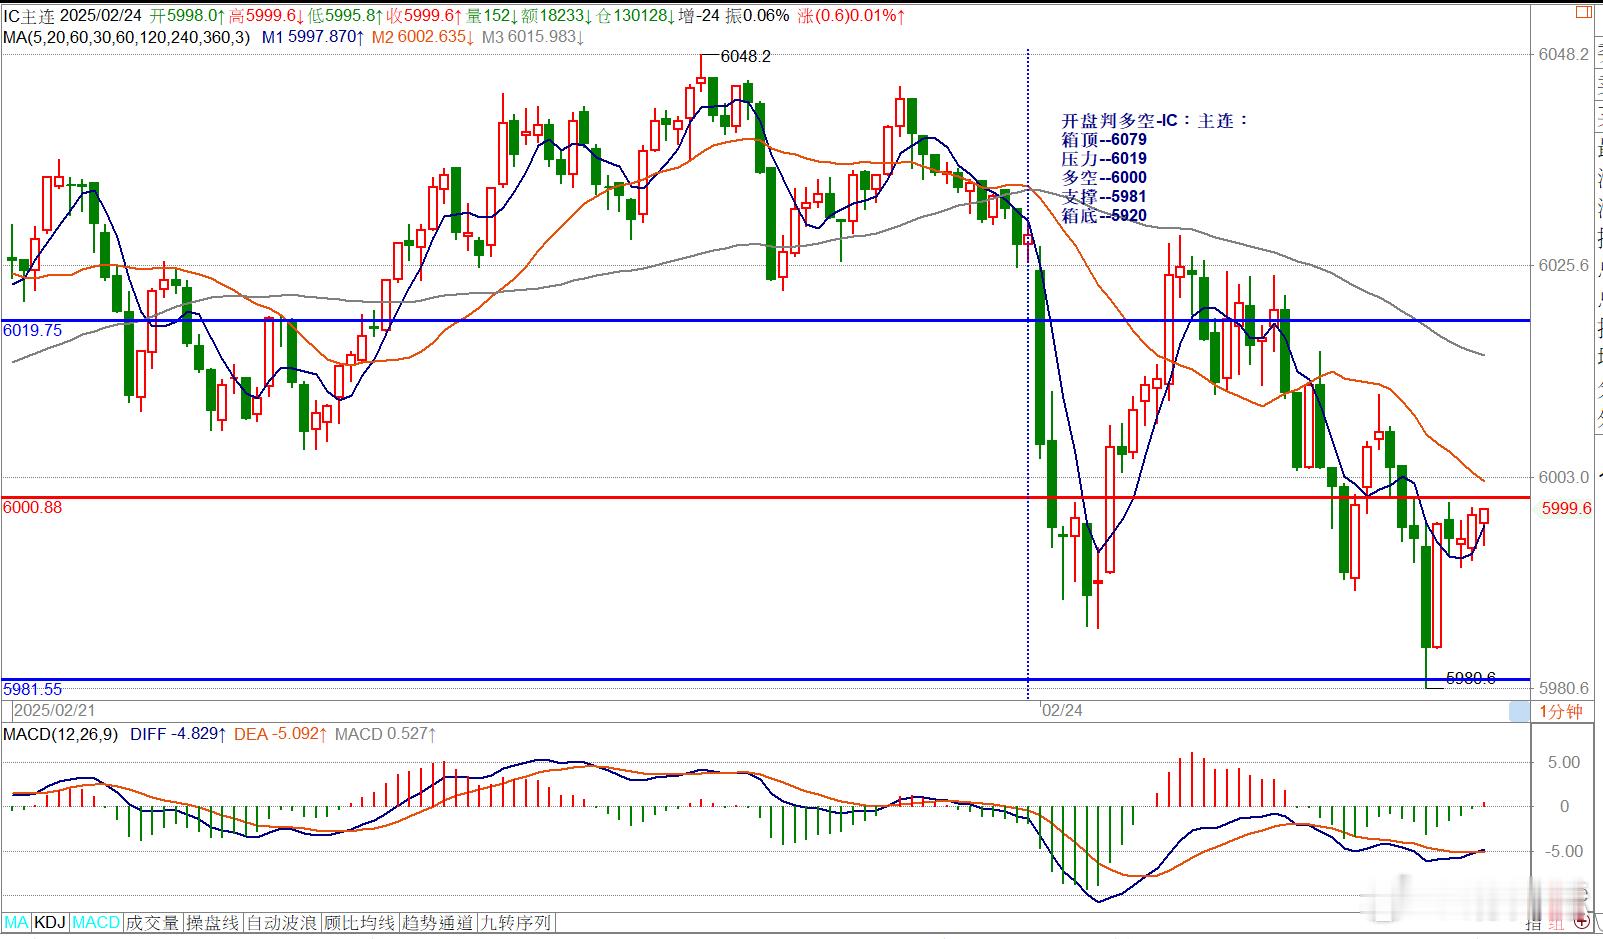Select the 操盘线 indicator tab
Screen dimensions: 1603x939
[x=212, y=922]
